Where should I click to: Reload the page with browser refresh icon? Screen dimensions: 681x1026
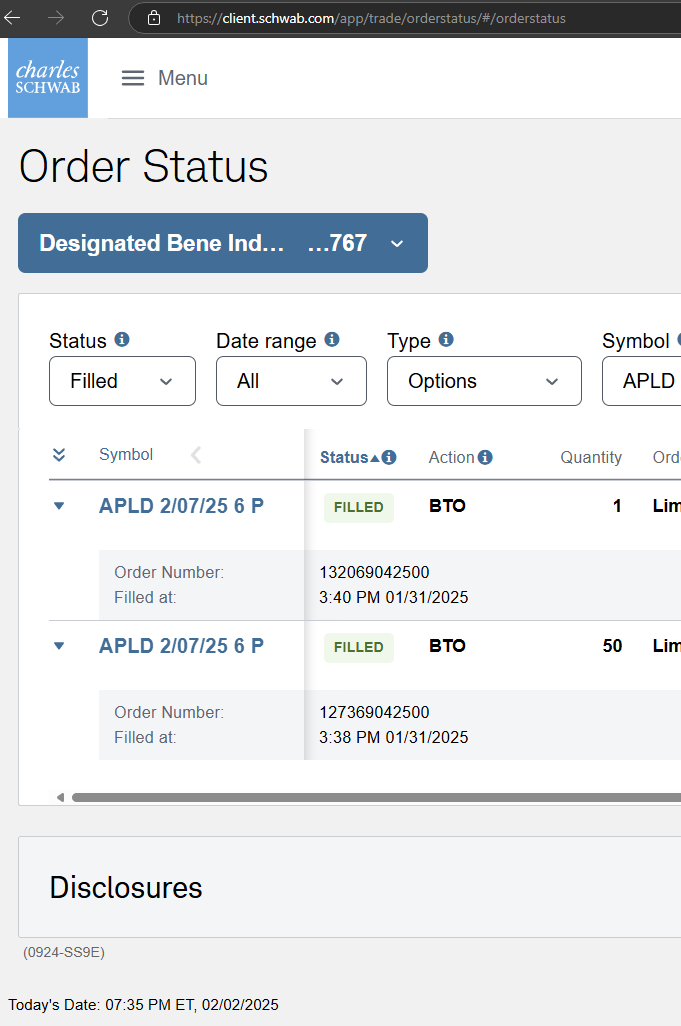pyautogui.click(x=100, y=18)
